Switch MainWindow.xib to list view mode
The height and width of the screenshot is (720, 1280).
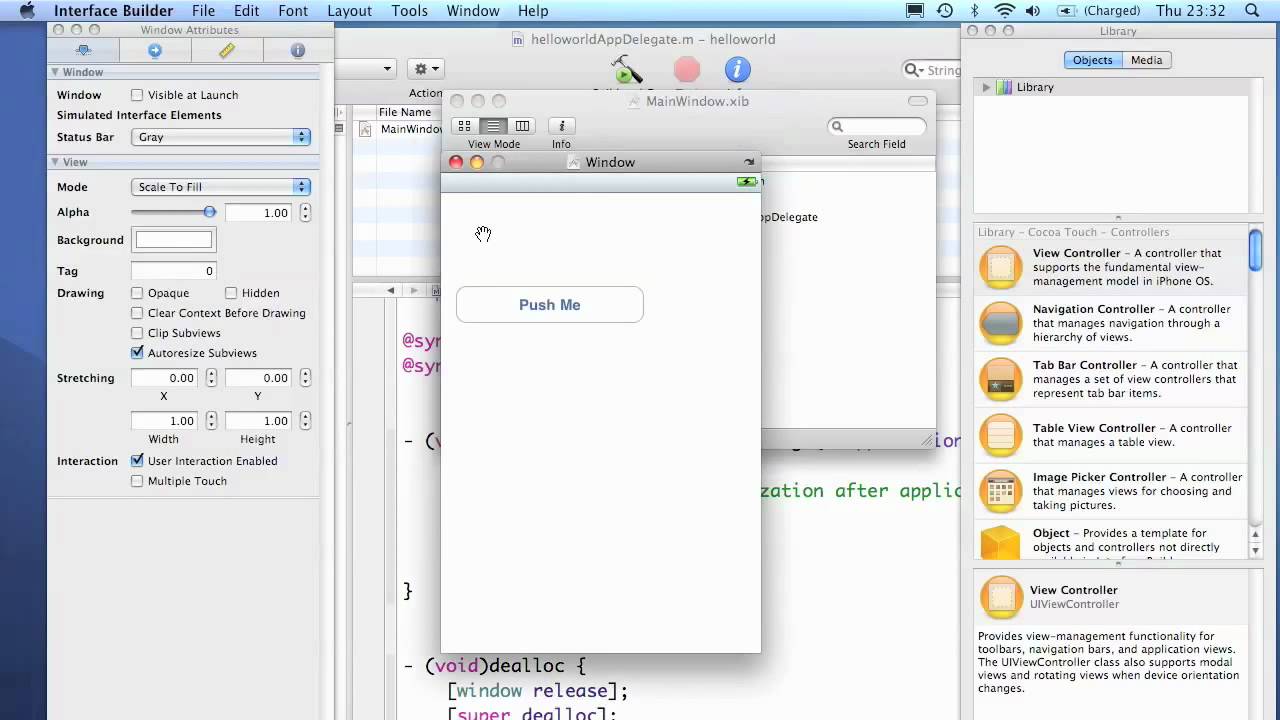coord(493,126)
